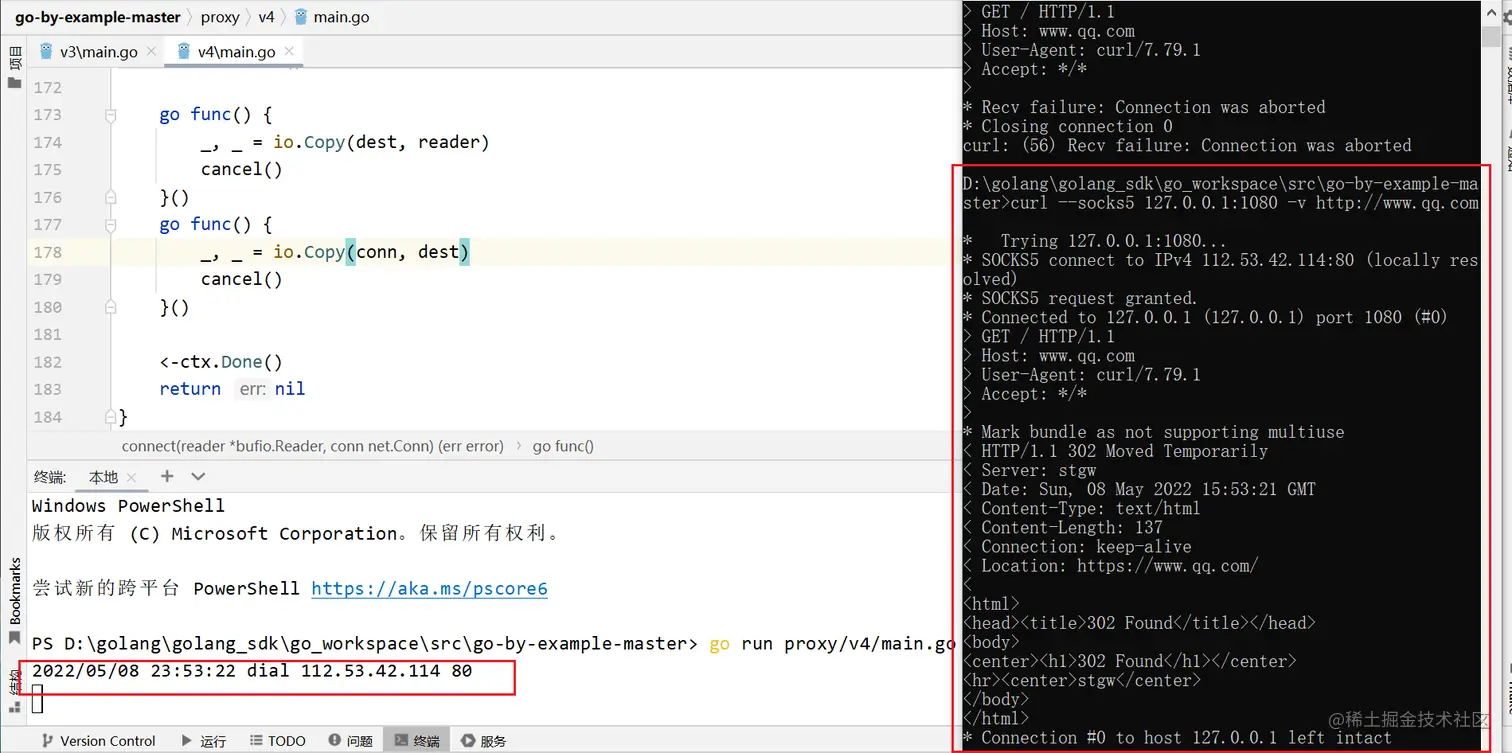
Task: Close the 本地 terminal tab
Action: (132, 478)
